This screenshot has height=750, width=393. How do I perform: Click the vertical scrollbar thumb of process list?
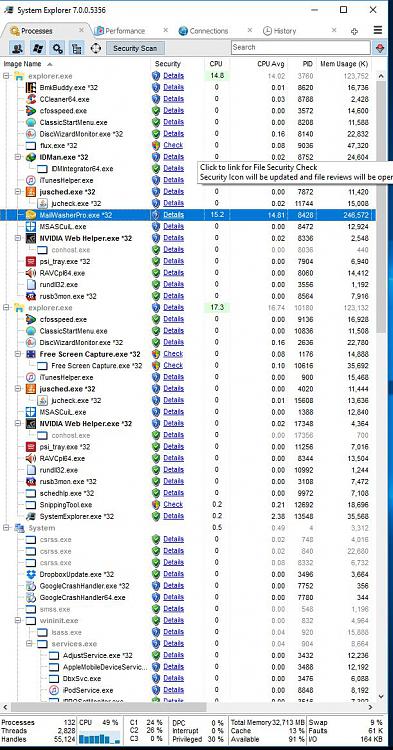click(381, 207)
